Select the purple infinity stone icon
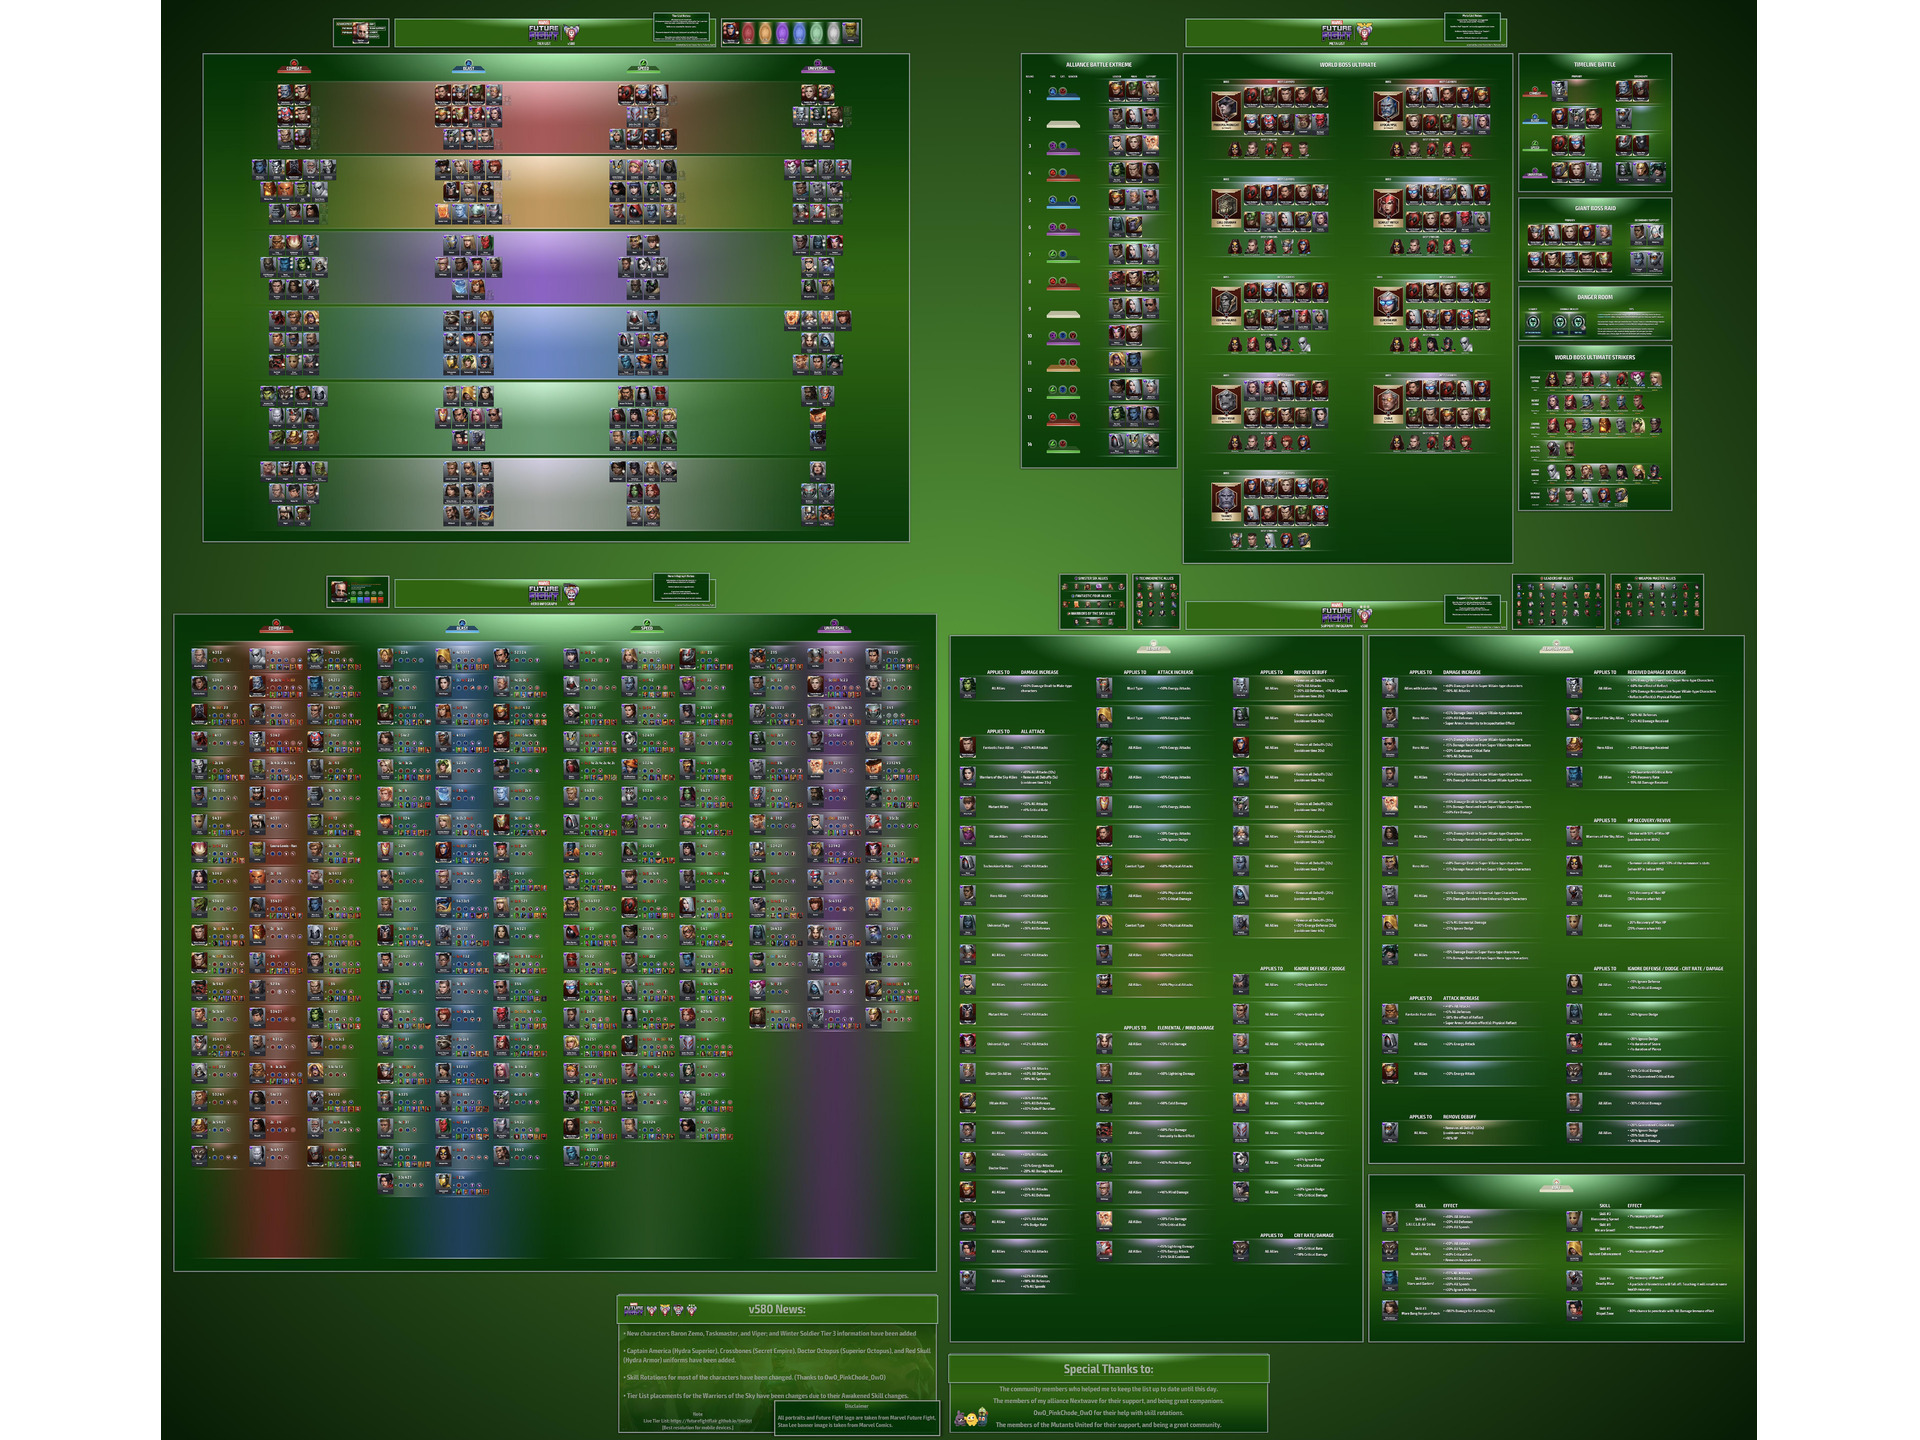This screenshot has width=1920, height=1440. point(782,33)
